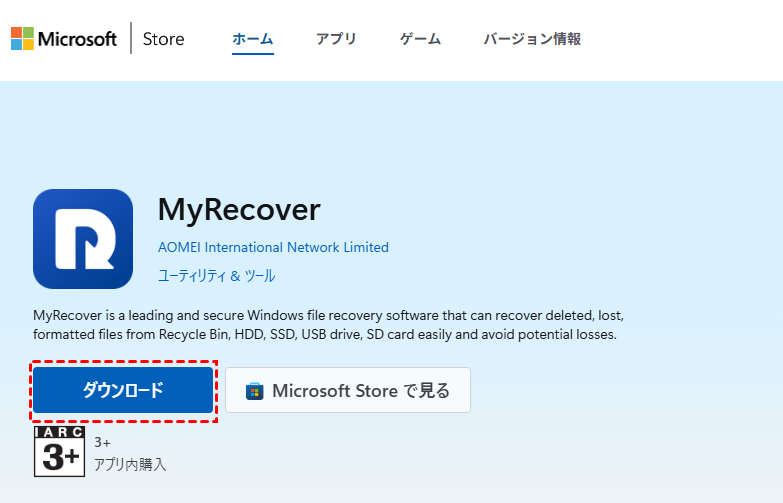Click the divider between Microsoft and Store
Image resolution: width=783 pixels, height=503 pixels.
[x=131, y=39]
